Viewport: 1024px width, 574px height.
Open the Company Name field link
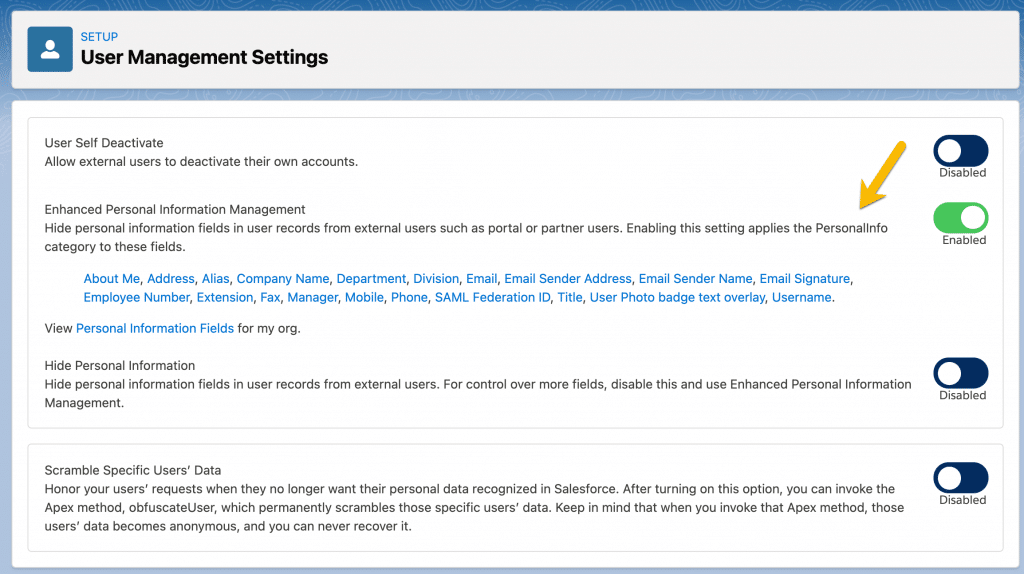click(283, 279)
